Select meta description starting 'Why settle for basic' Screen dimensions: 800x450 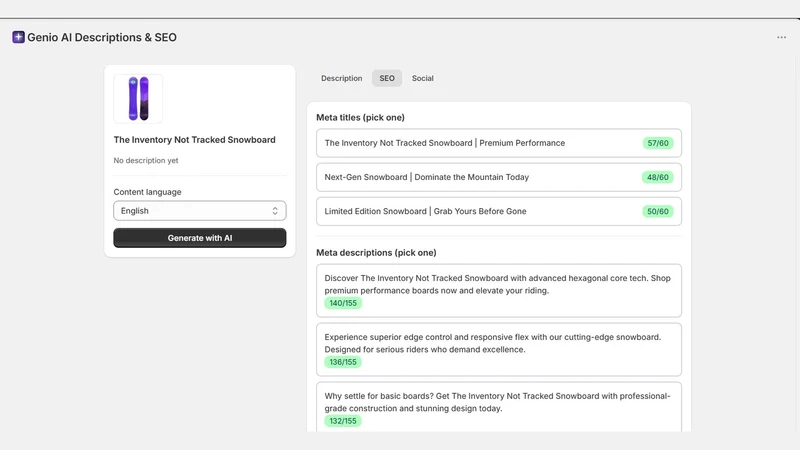498,407
